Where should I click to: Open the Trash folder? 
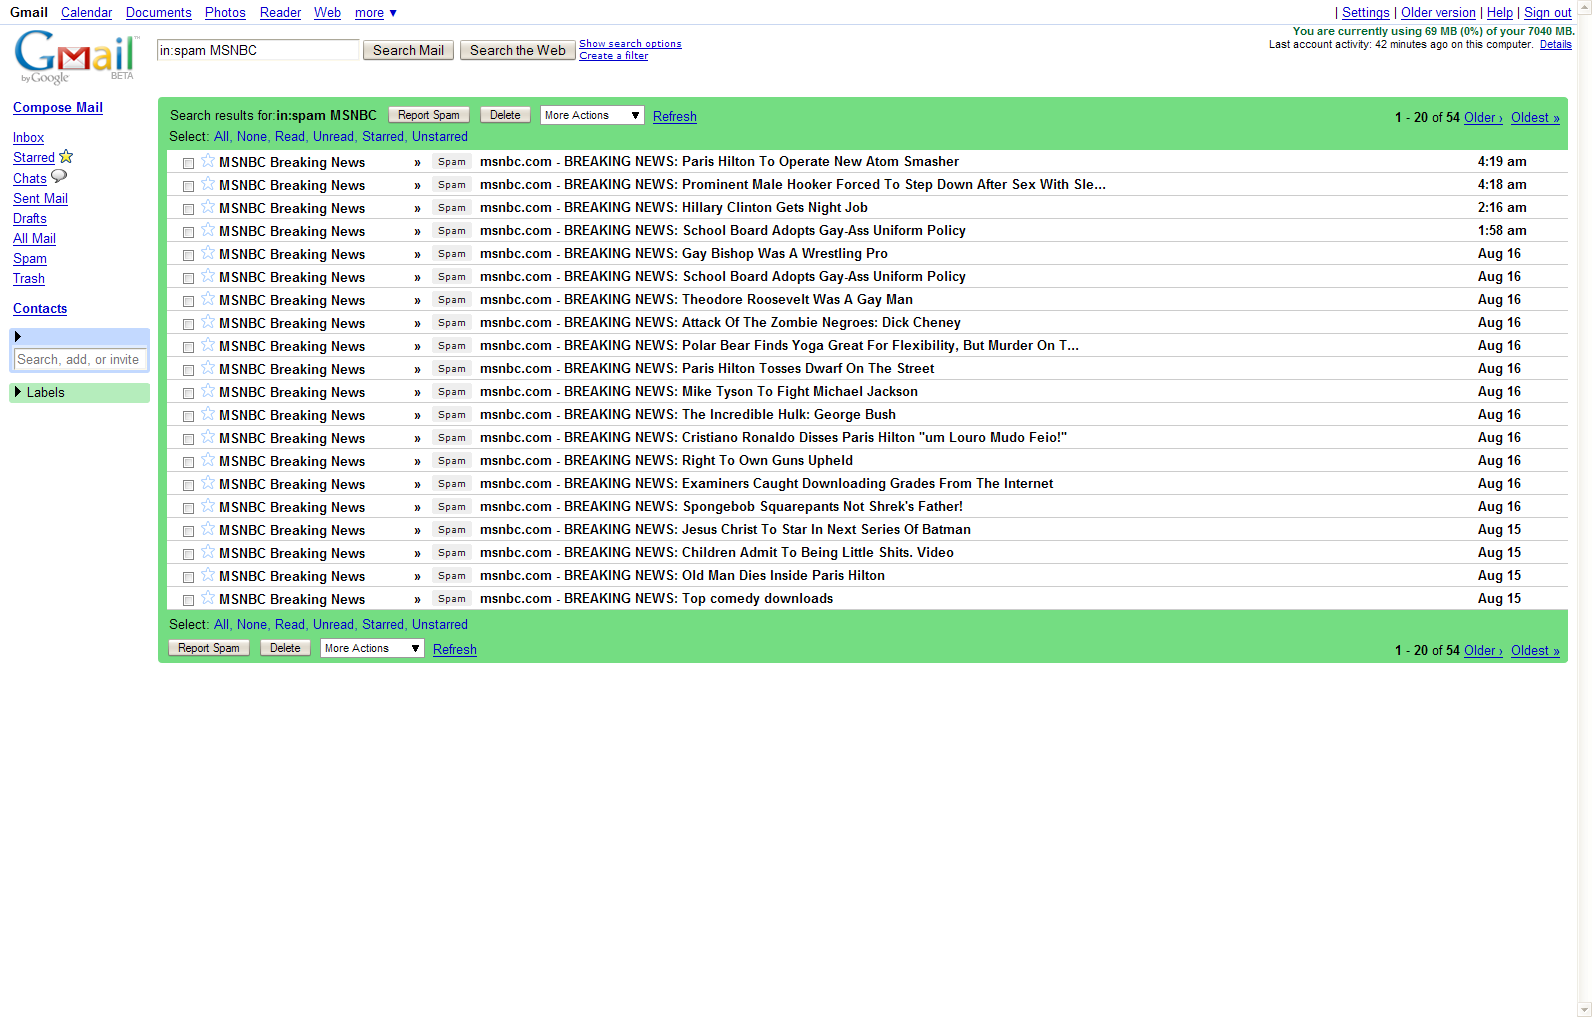29,279
